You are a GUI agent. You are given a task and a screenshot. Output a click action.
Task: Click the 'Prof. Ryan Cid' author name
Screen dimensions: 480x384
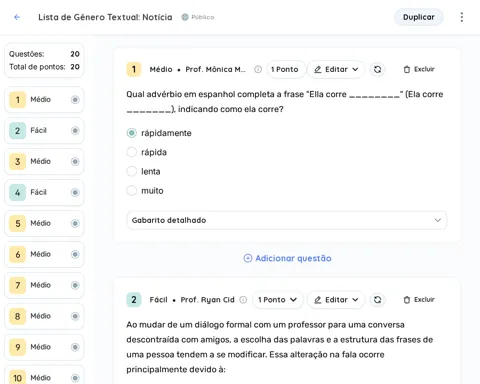tap(207, 300)
